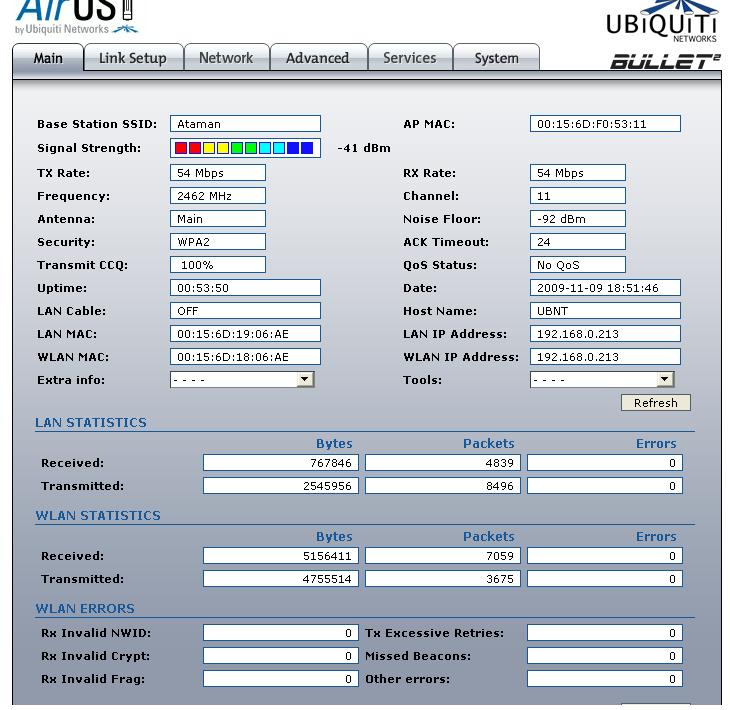Click the LAN STATISTICS section heading
Image resolution: width=730 pixels, height=710 pixels.
[x=91, y=422]
